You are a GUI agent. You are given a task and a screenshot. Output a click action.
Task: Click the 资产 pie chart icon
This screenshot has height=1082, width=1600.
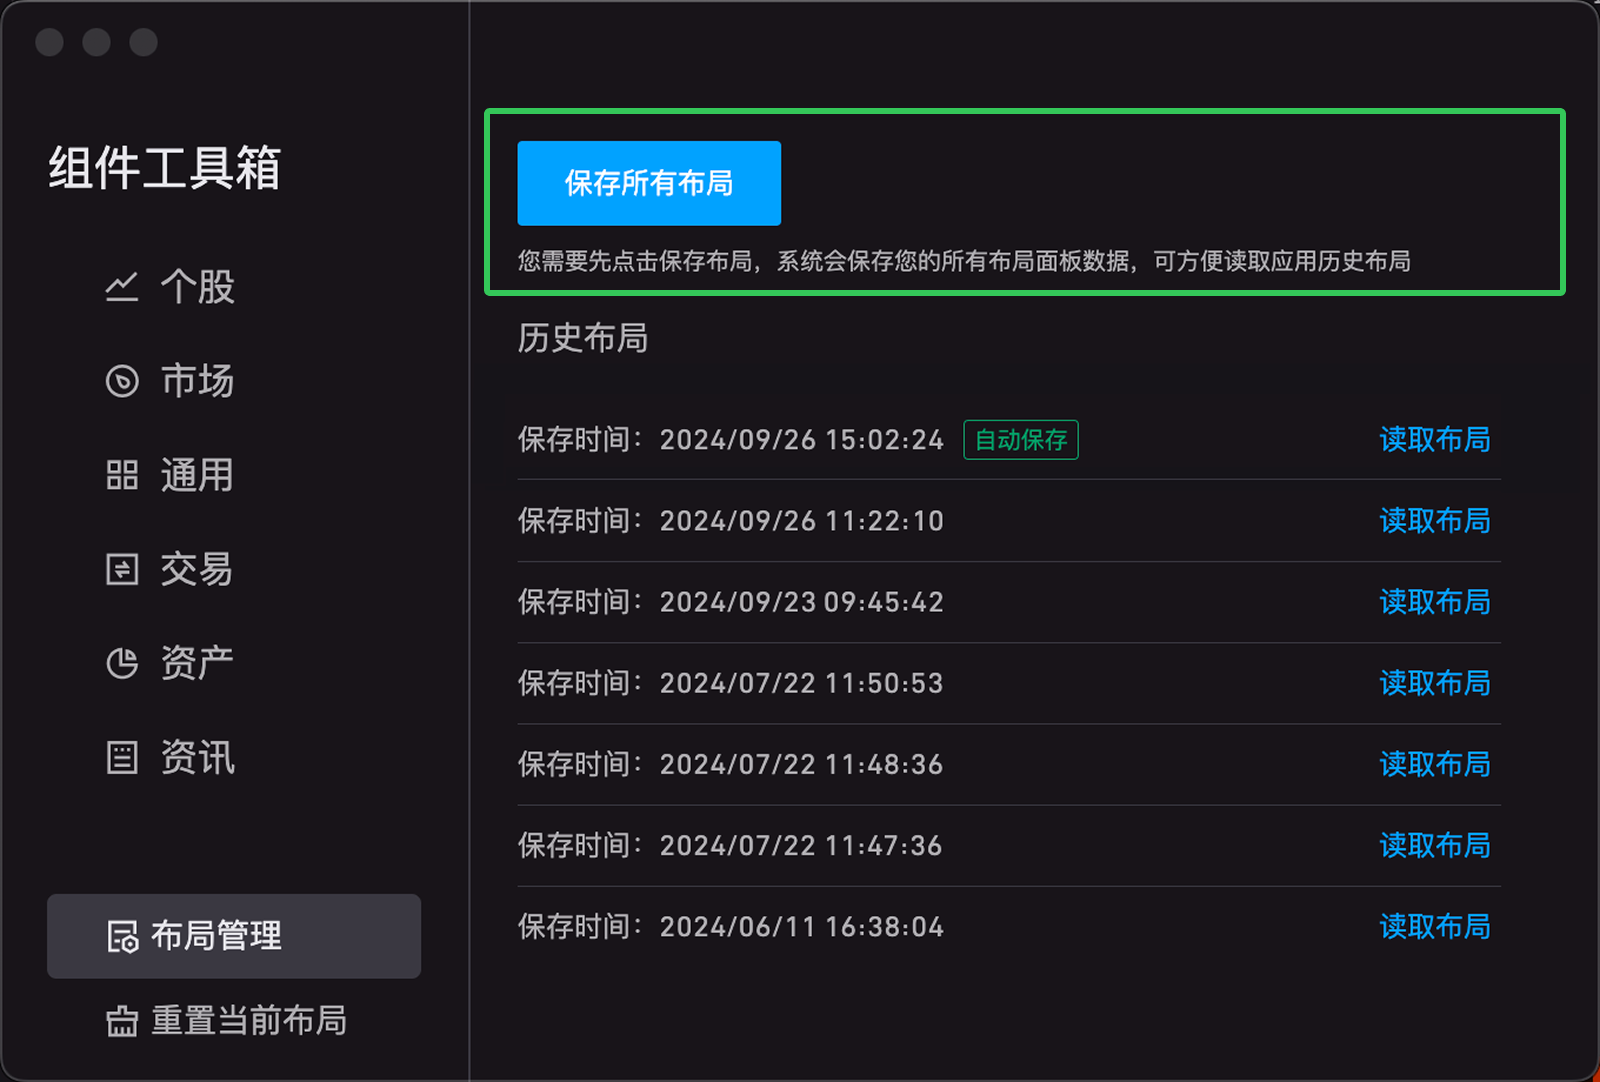[x=122, y=663]
